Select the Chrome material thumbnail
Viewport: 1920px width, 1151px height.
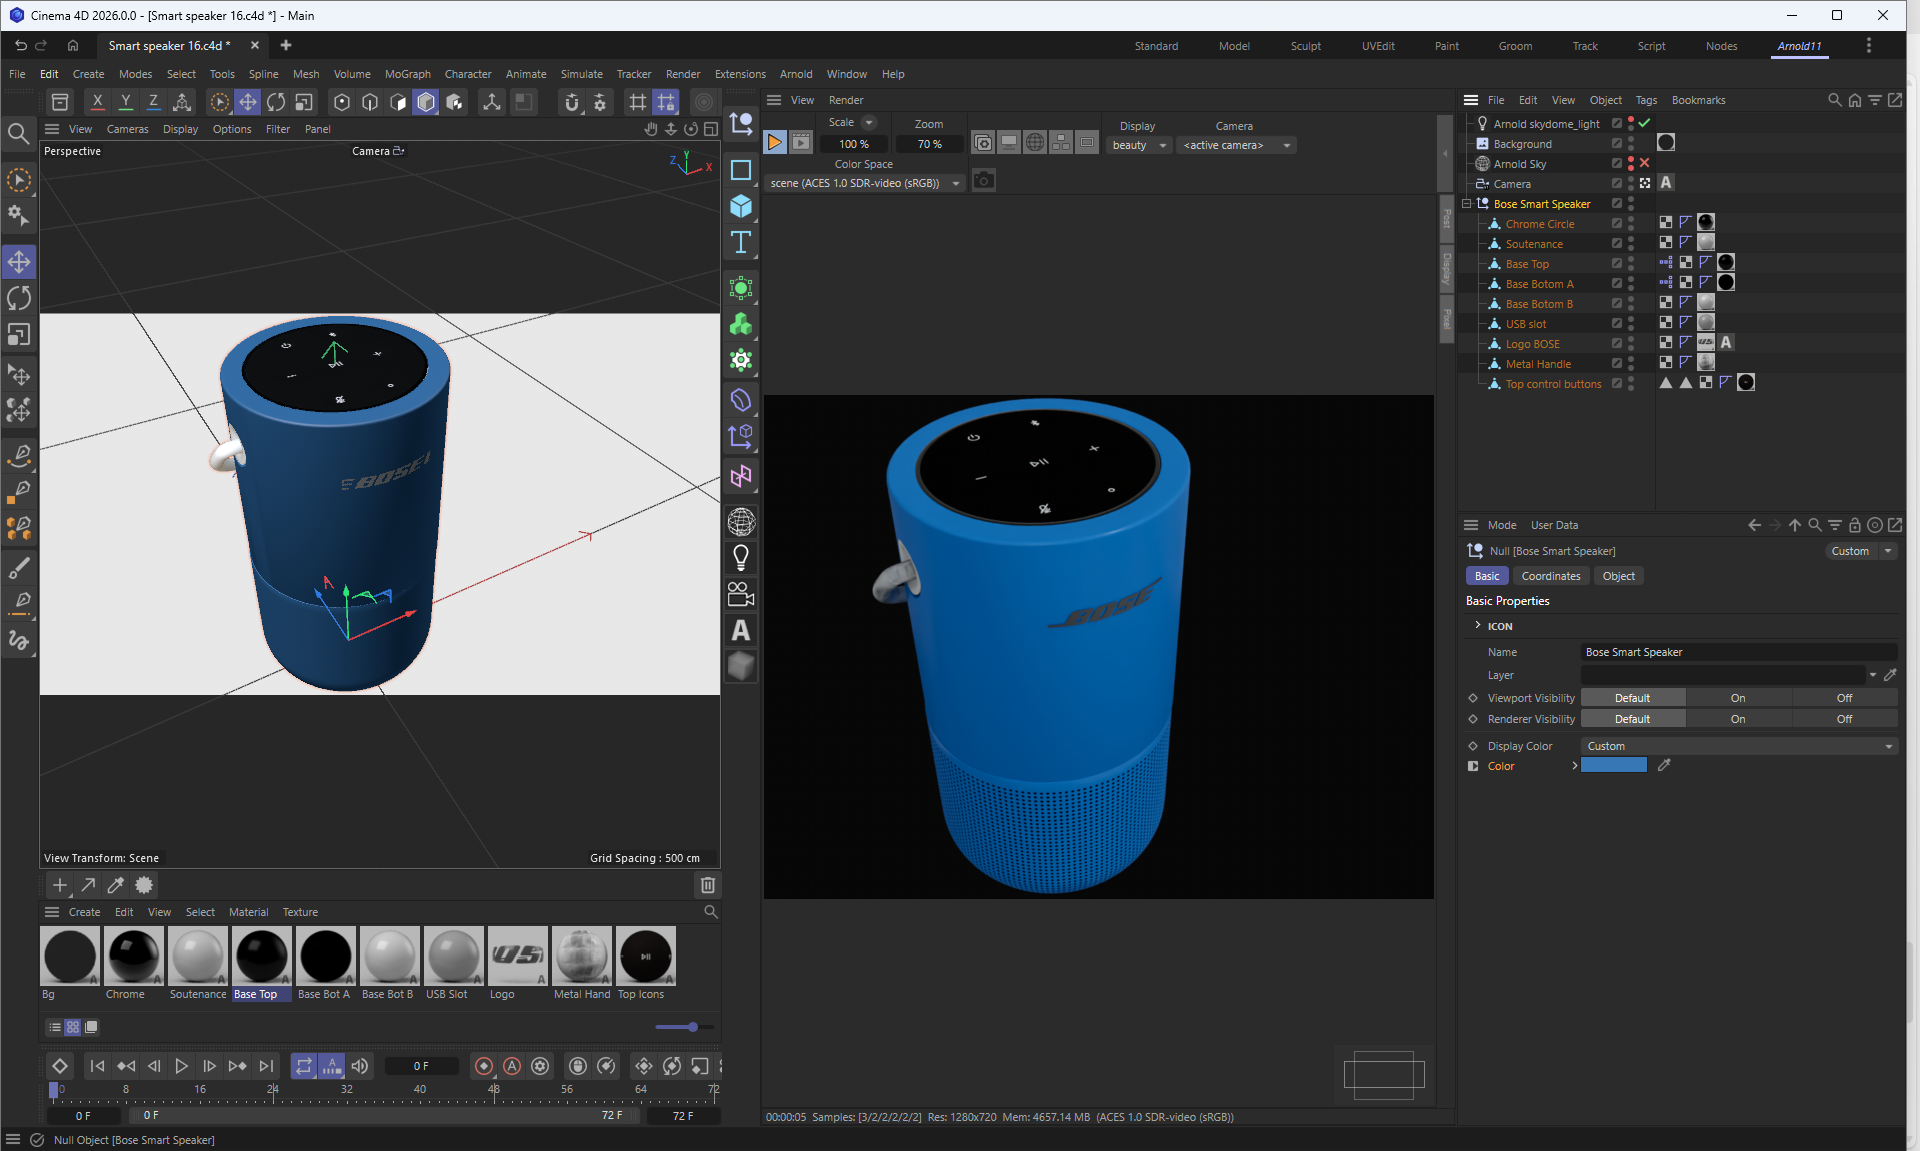133,957
